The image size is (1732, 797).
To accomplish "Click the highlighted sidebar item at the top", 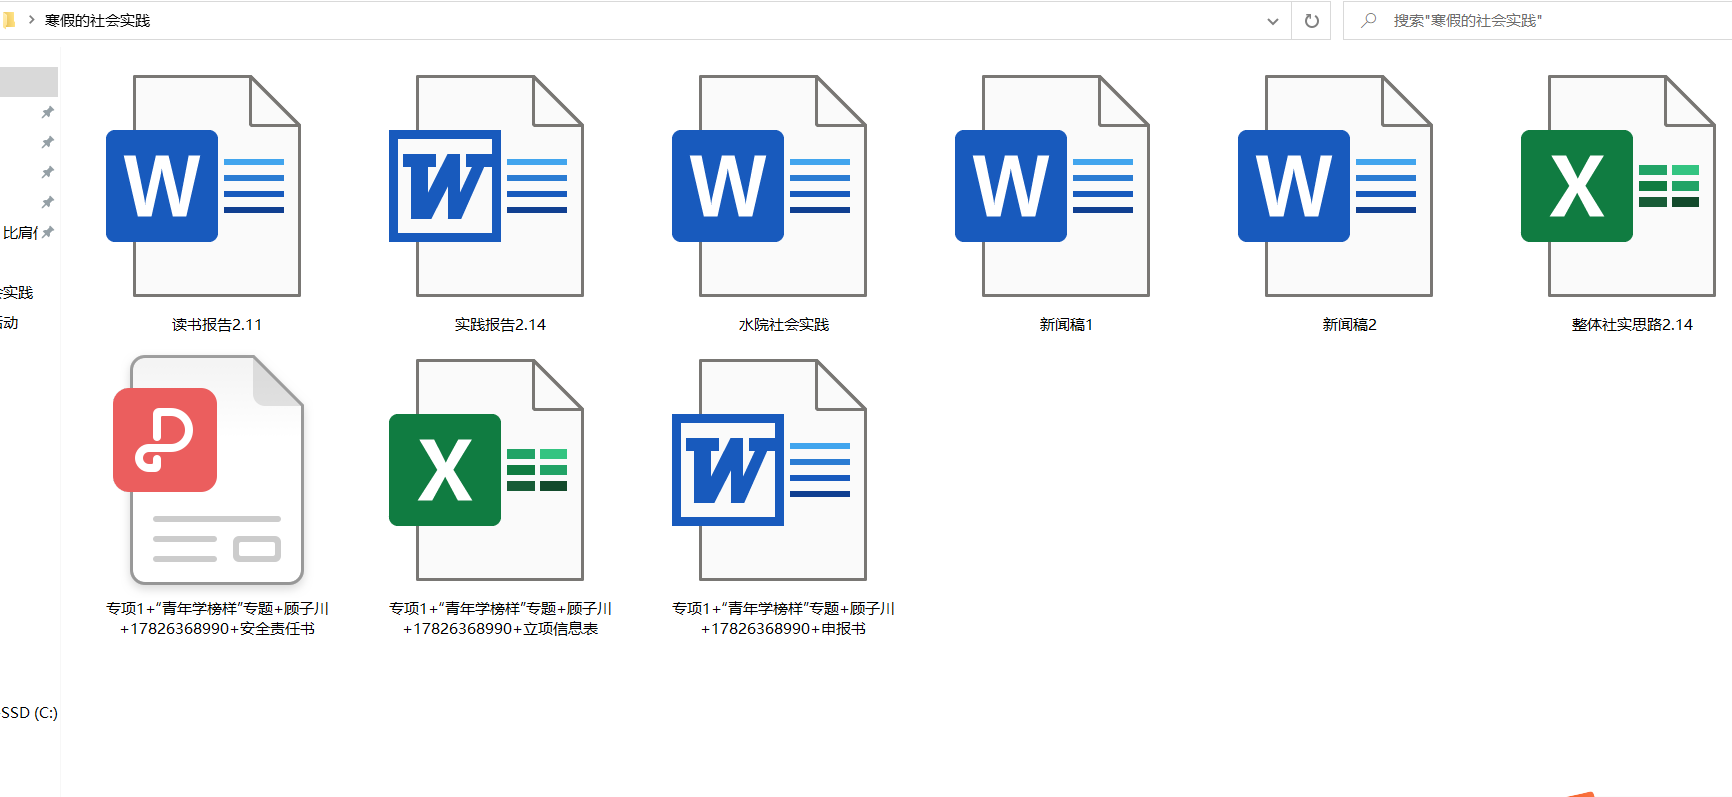I will 29,82.
